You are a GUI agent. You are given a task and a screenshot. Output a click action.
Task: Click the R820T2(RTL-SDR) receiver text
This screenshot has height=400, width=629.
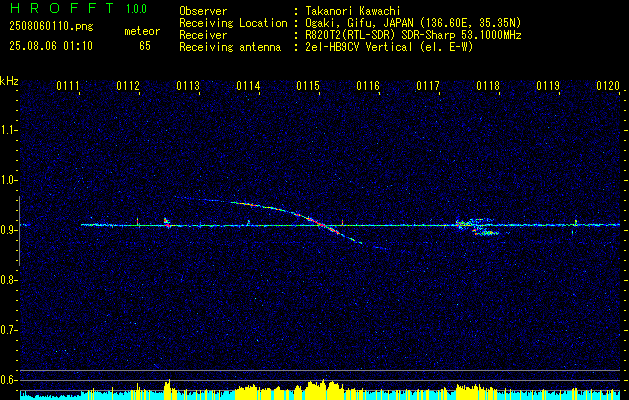coord(413,35)
